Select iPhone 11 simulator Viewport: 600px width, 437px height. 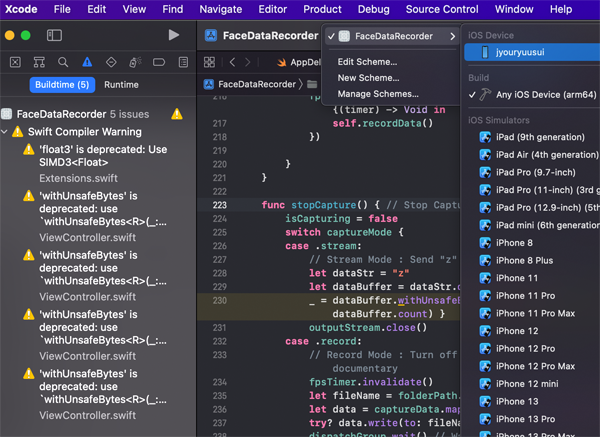[x=533, y=278]
